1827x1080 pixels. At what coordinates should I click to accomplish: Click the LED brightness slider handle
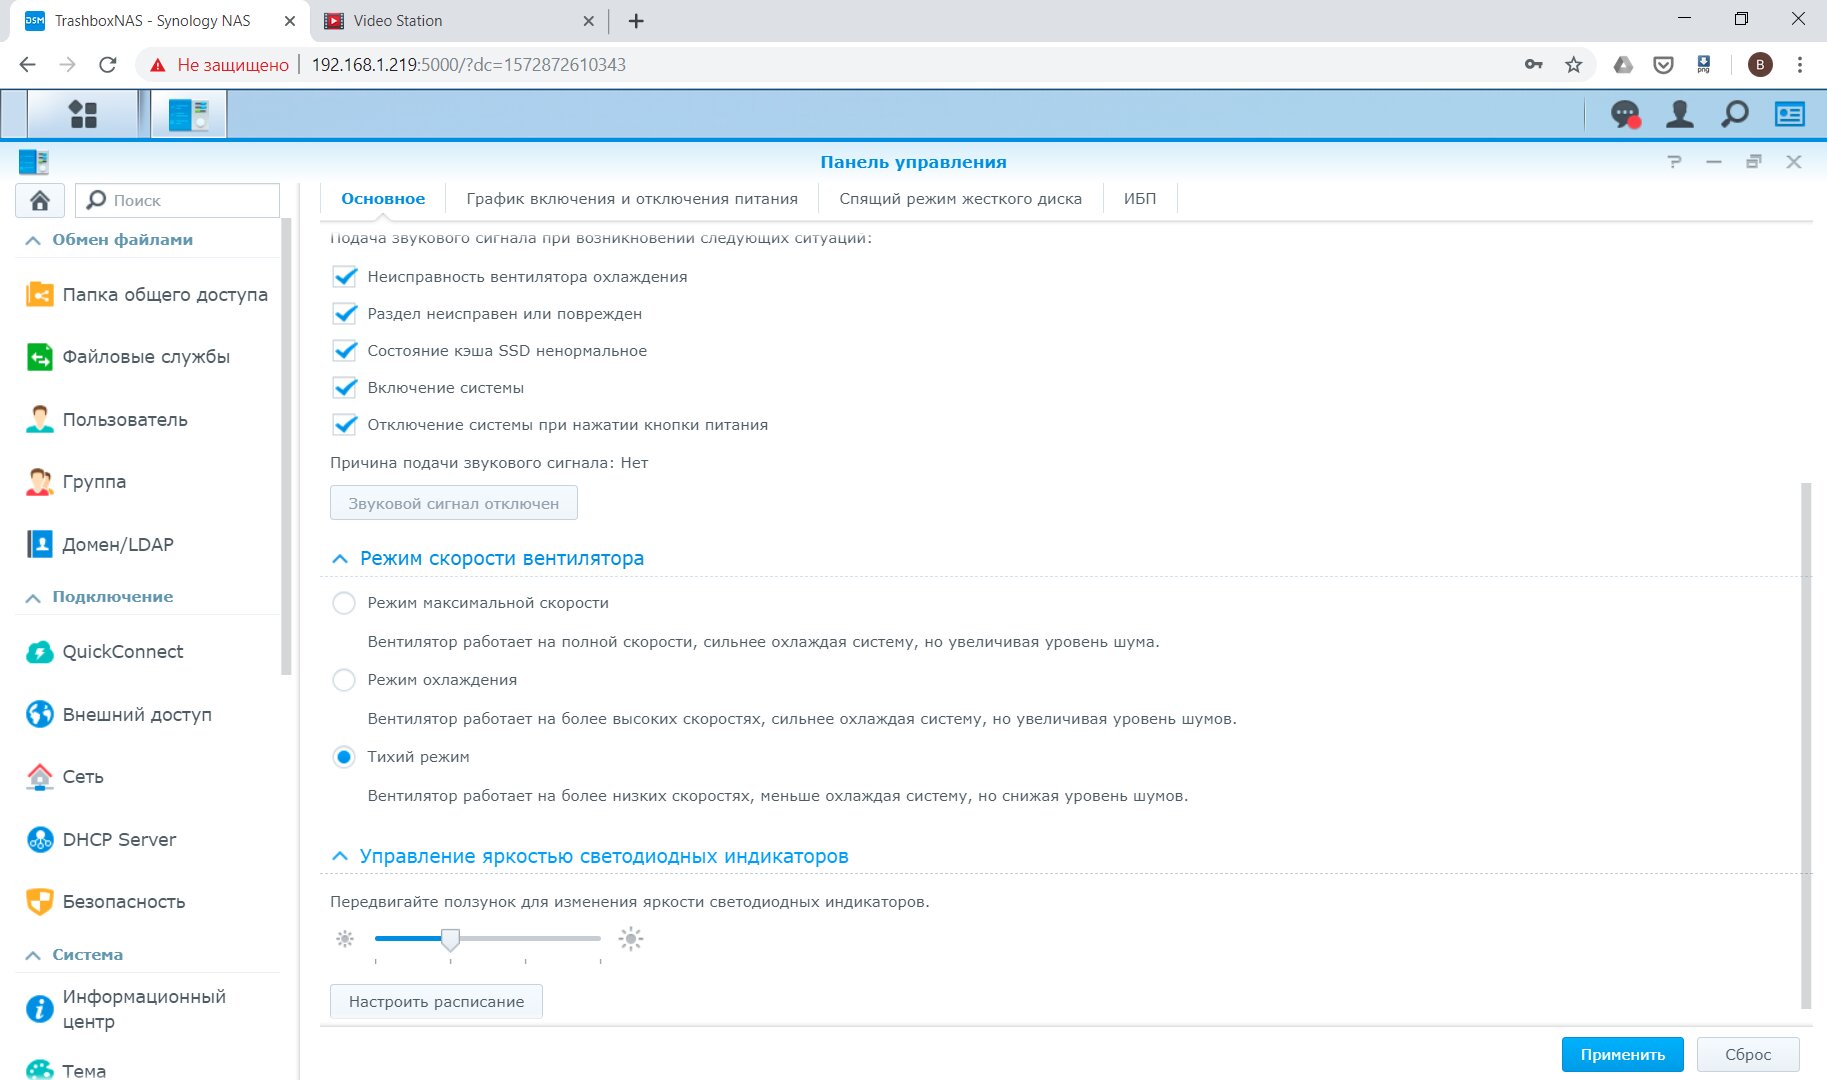pos(450,939)
